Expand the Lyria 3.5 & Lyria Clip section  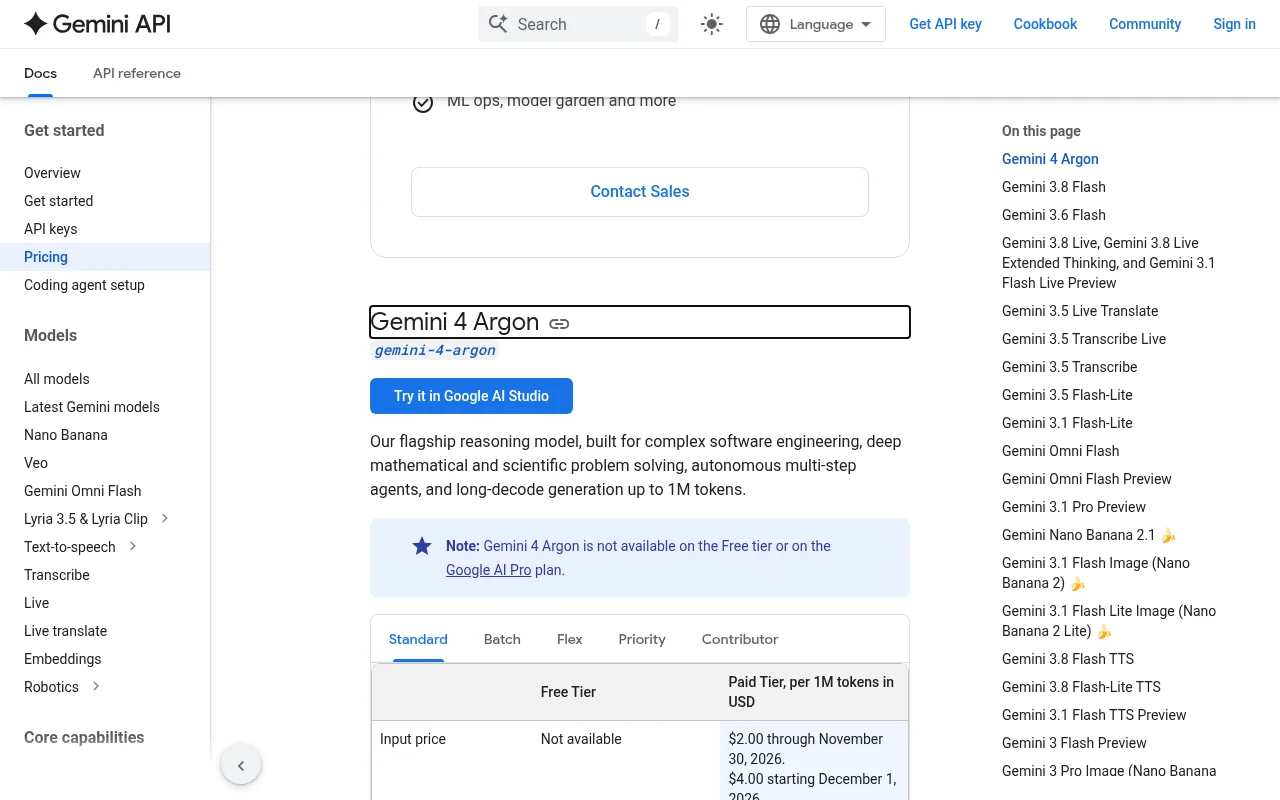tap(165, 518)
